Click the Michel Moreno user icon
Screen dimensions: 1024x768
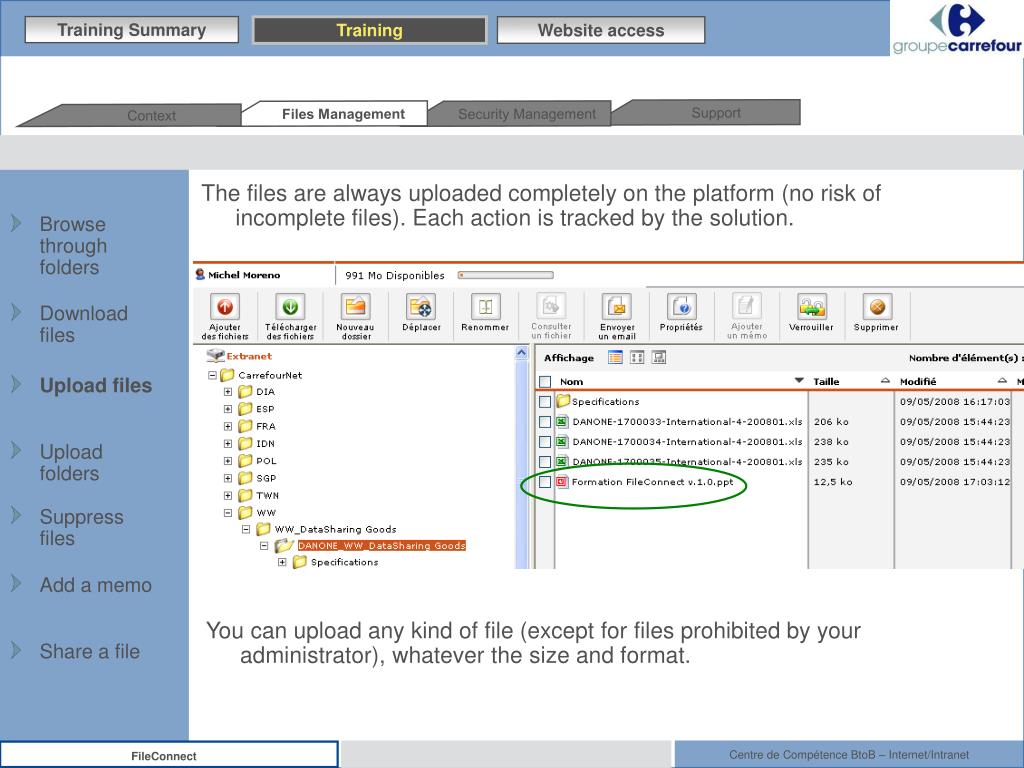pyautogui.click(x=200, y=274)
